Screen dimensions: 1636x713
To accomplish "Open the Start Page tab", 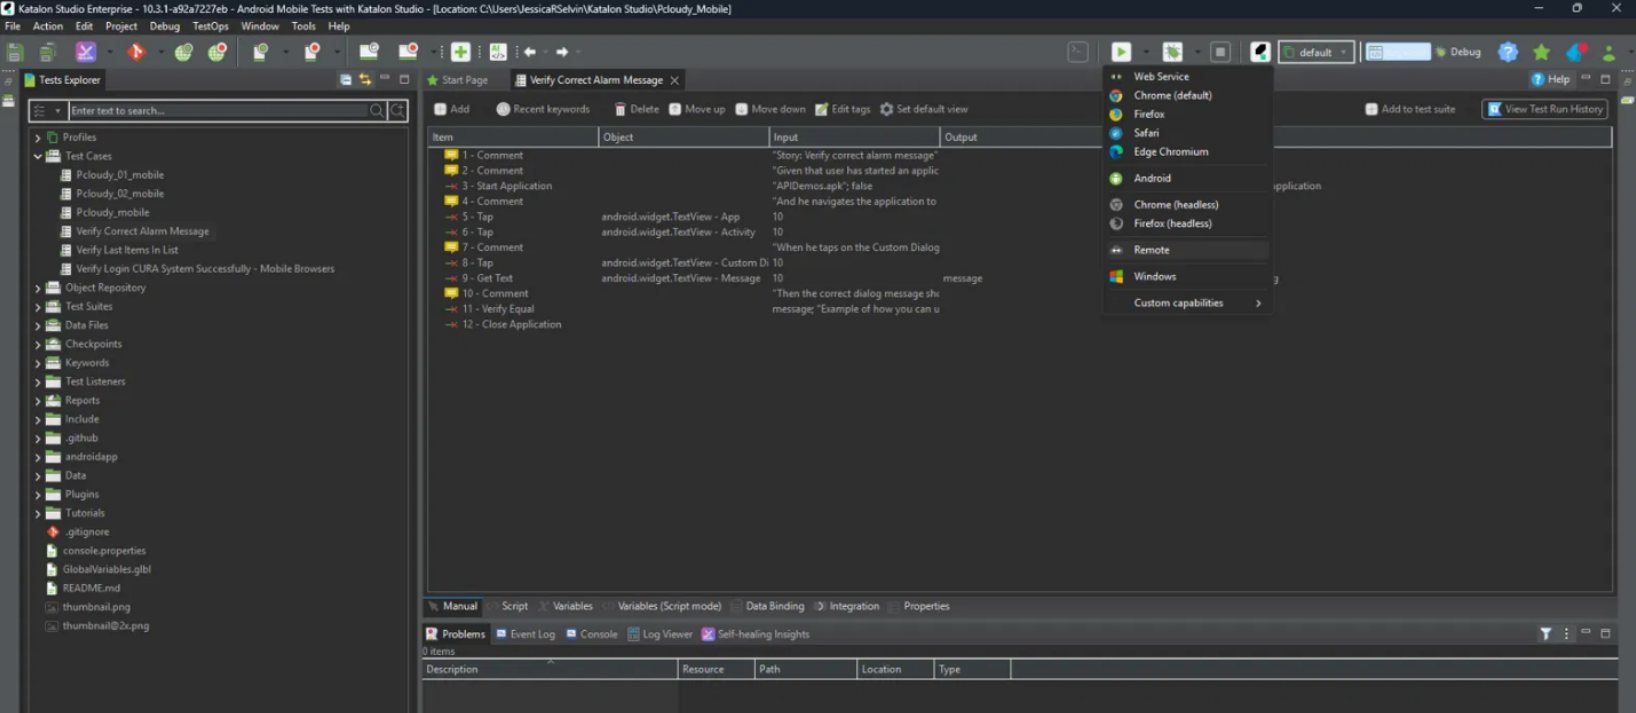I will (458, 80).
